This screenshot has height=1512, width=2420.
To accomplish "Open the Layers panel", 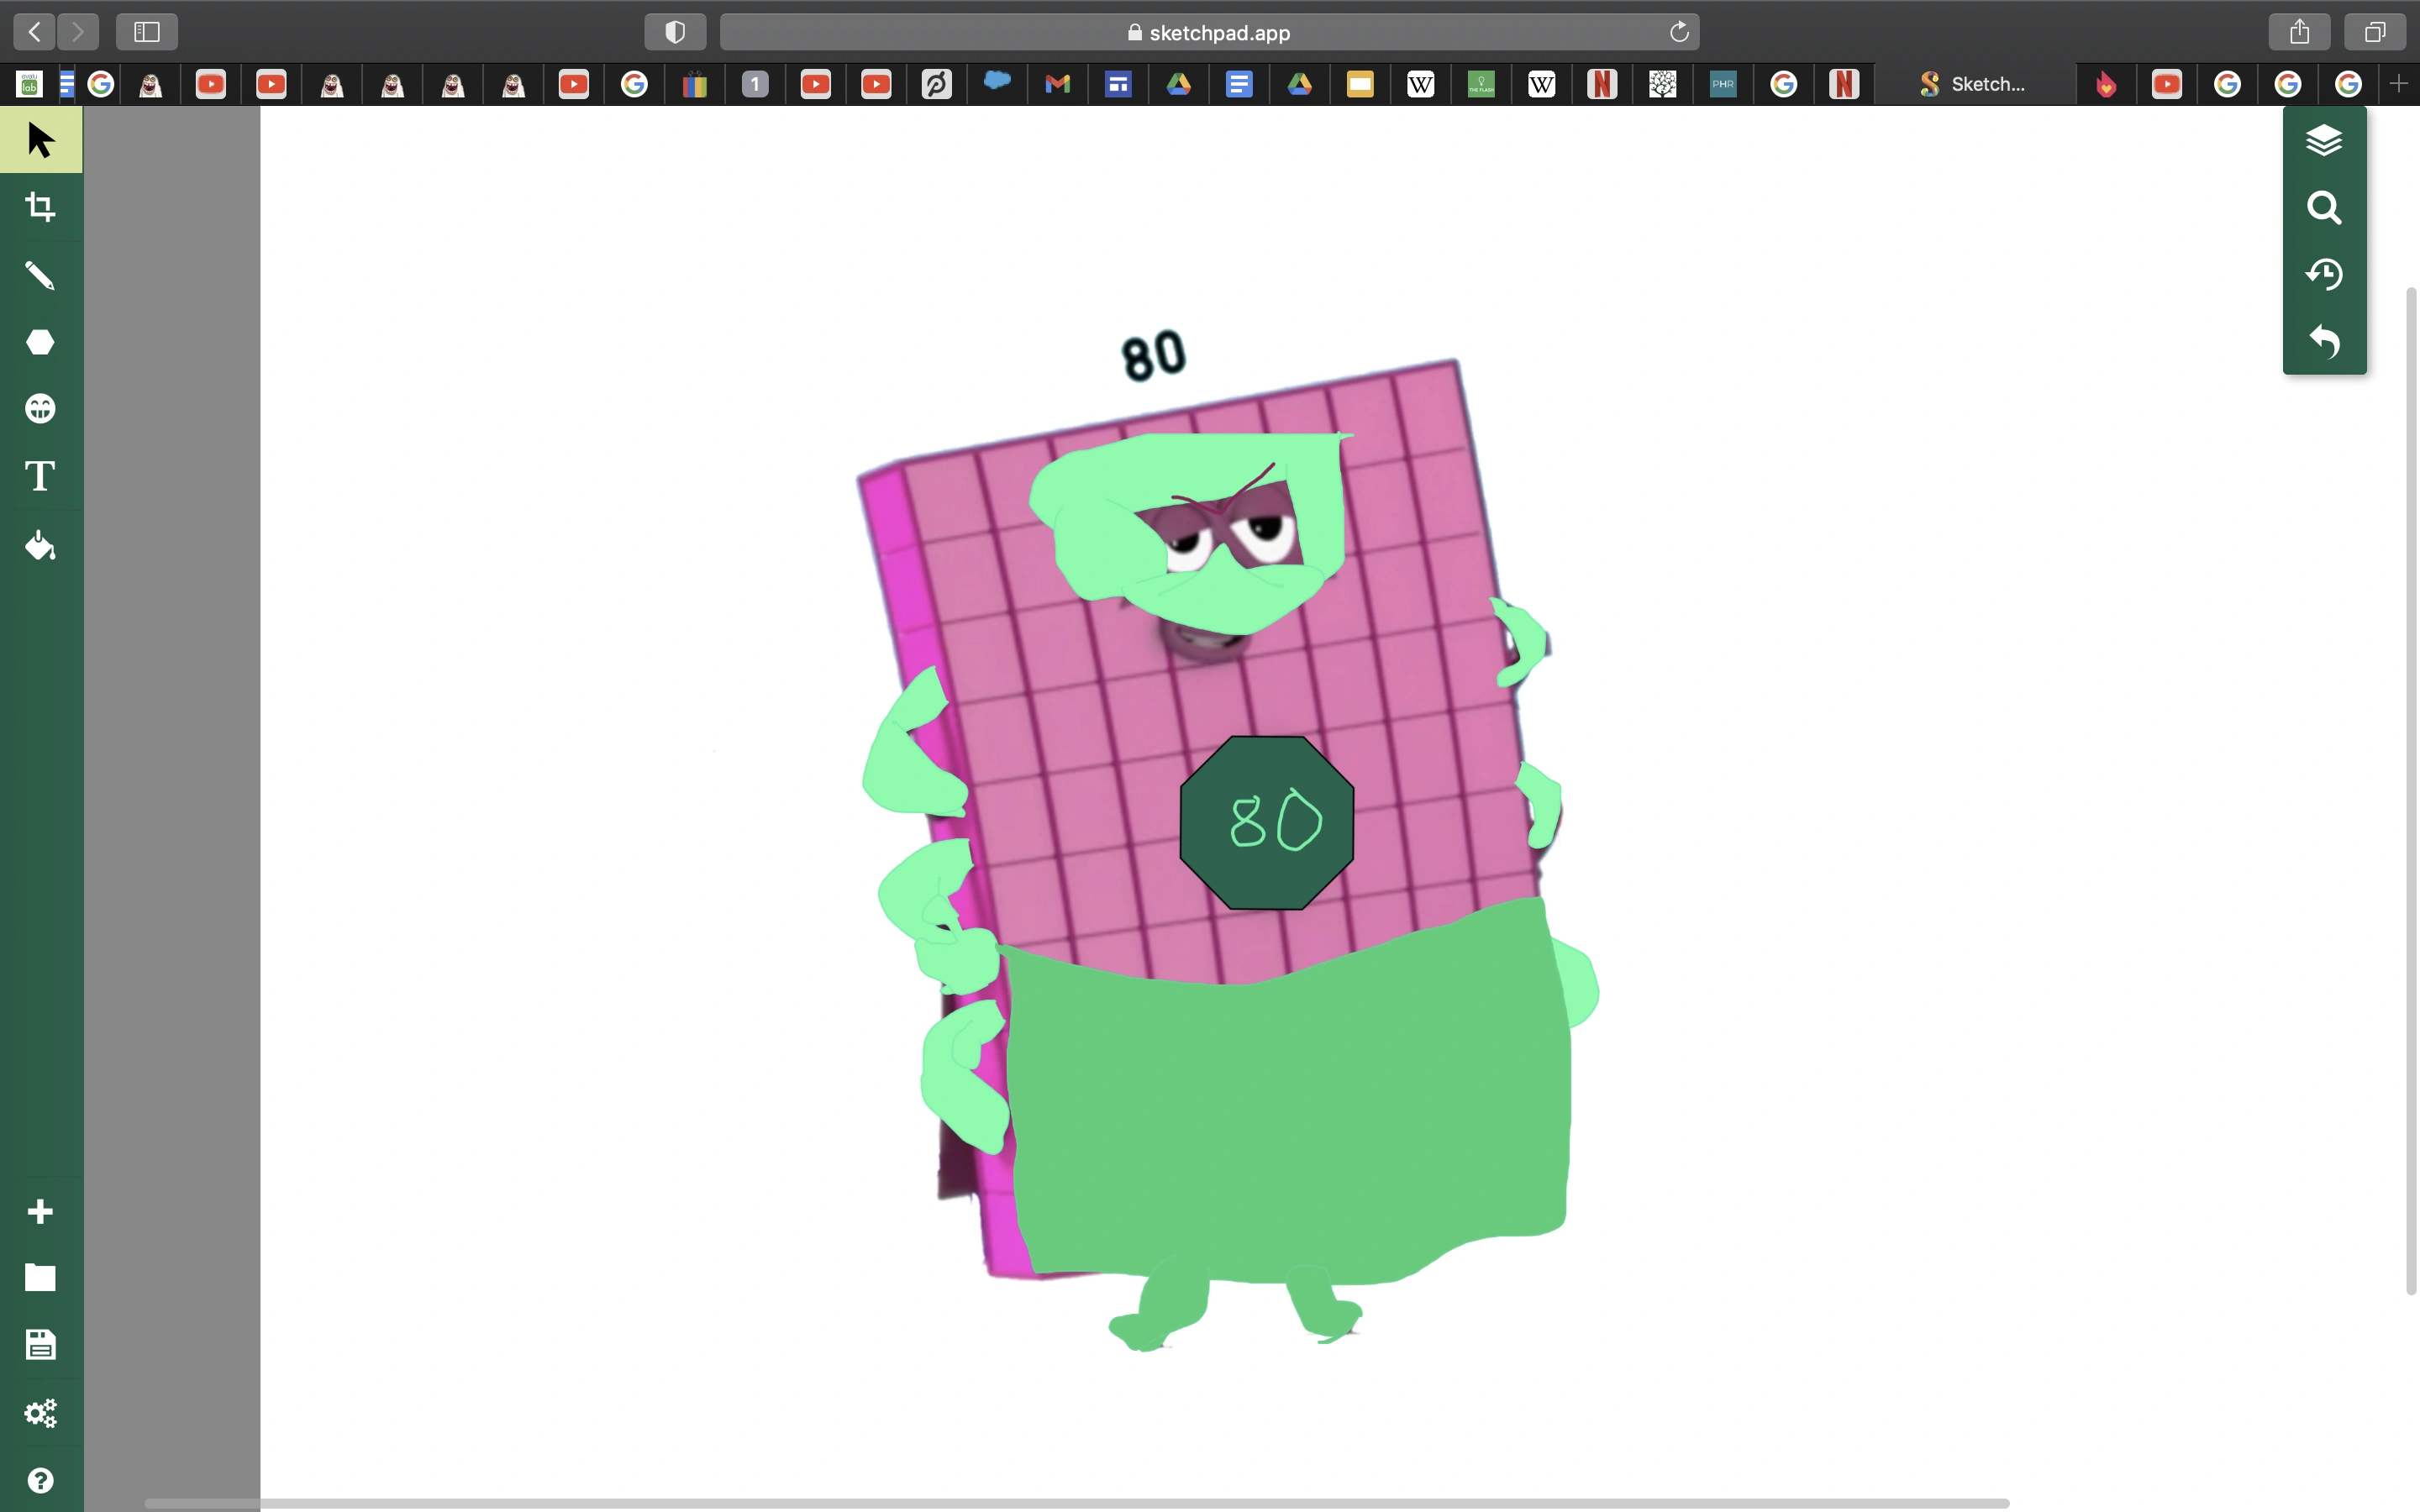I will click(x=2323, y=140).
